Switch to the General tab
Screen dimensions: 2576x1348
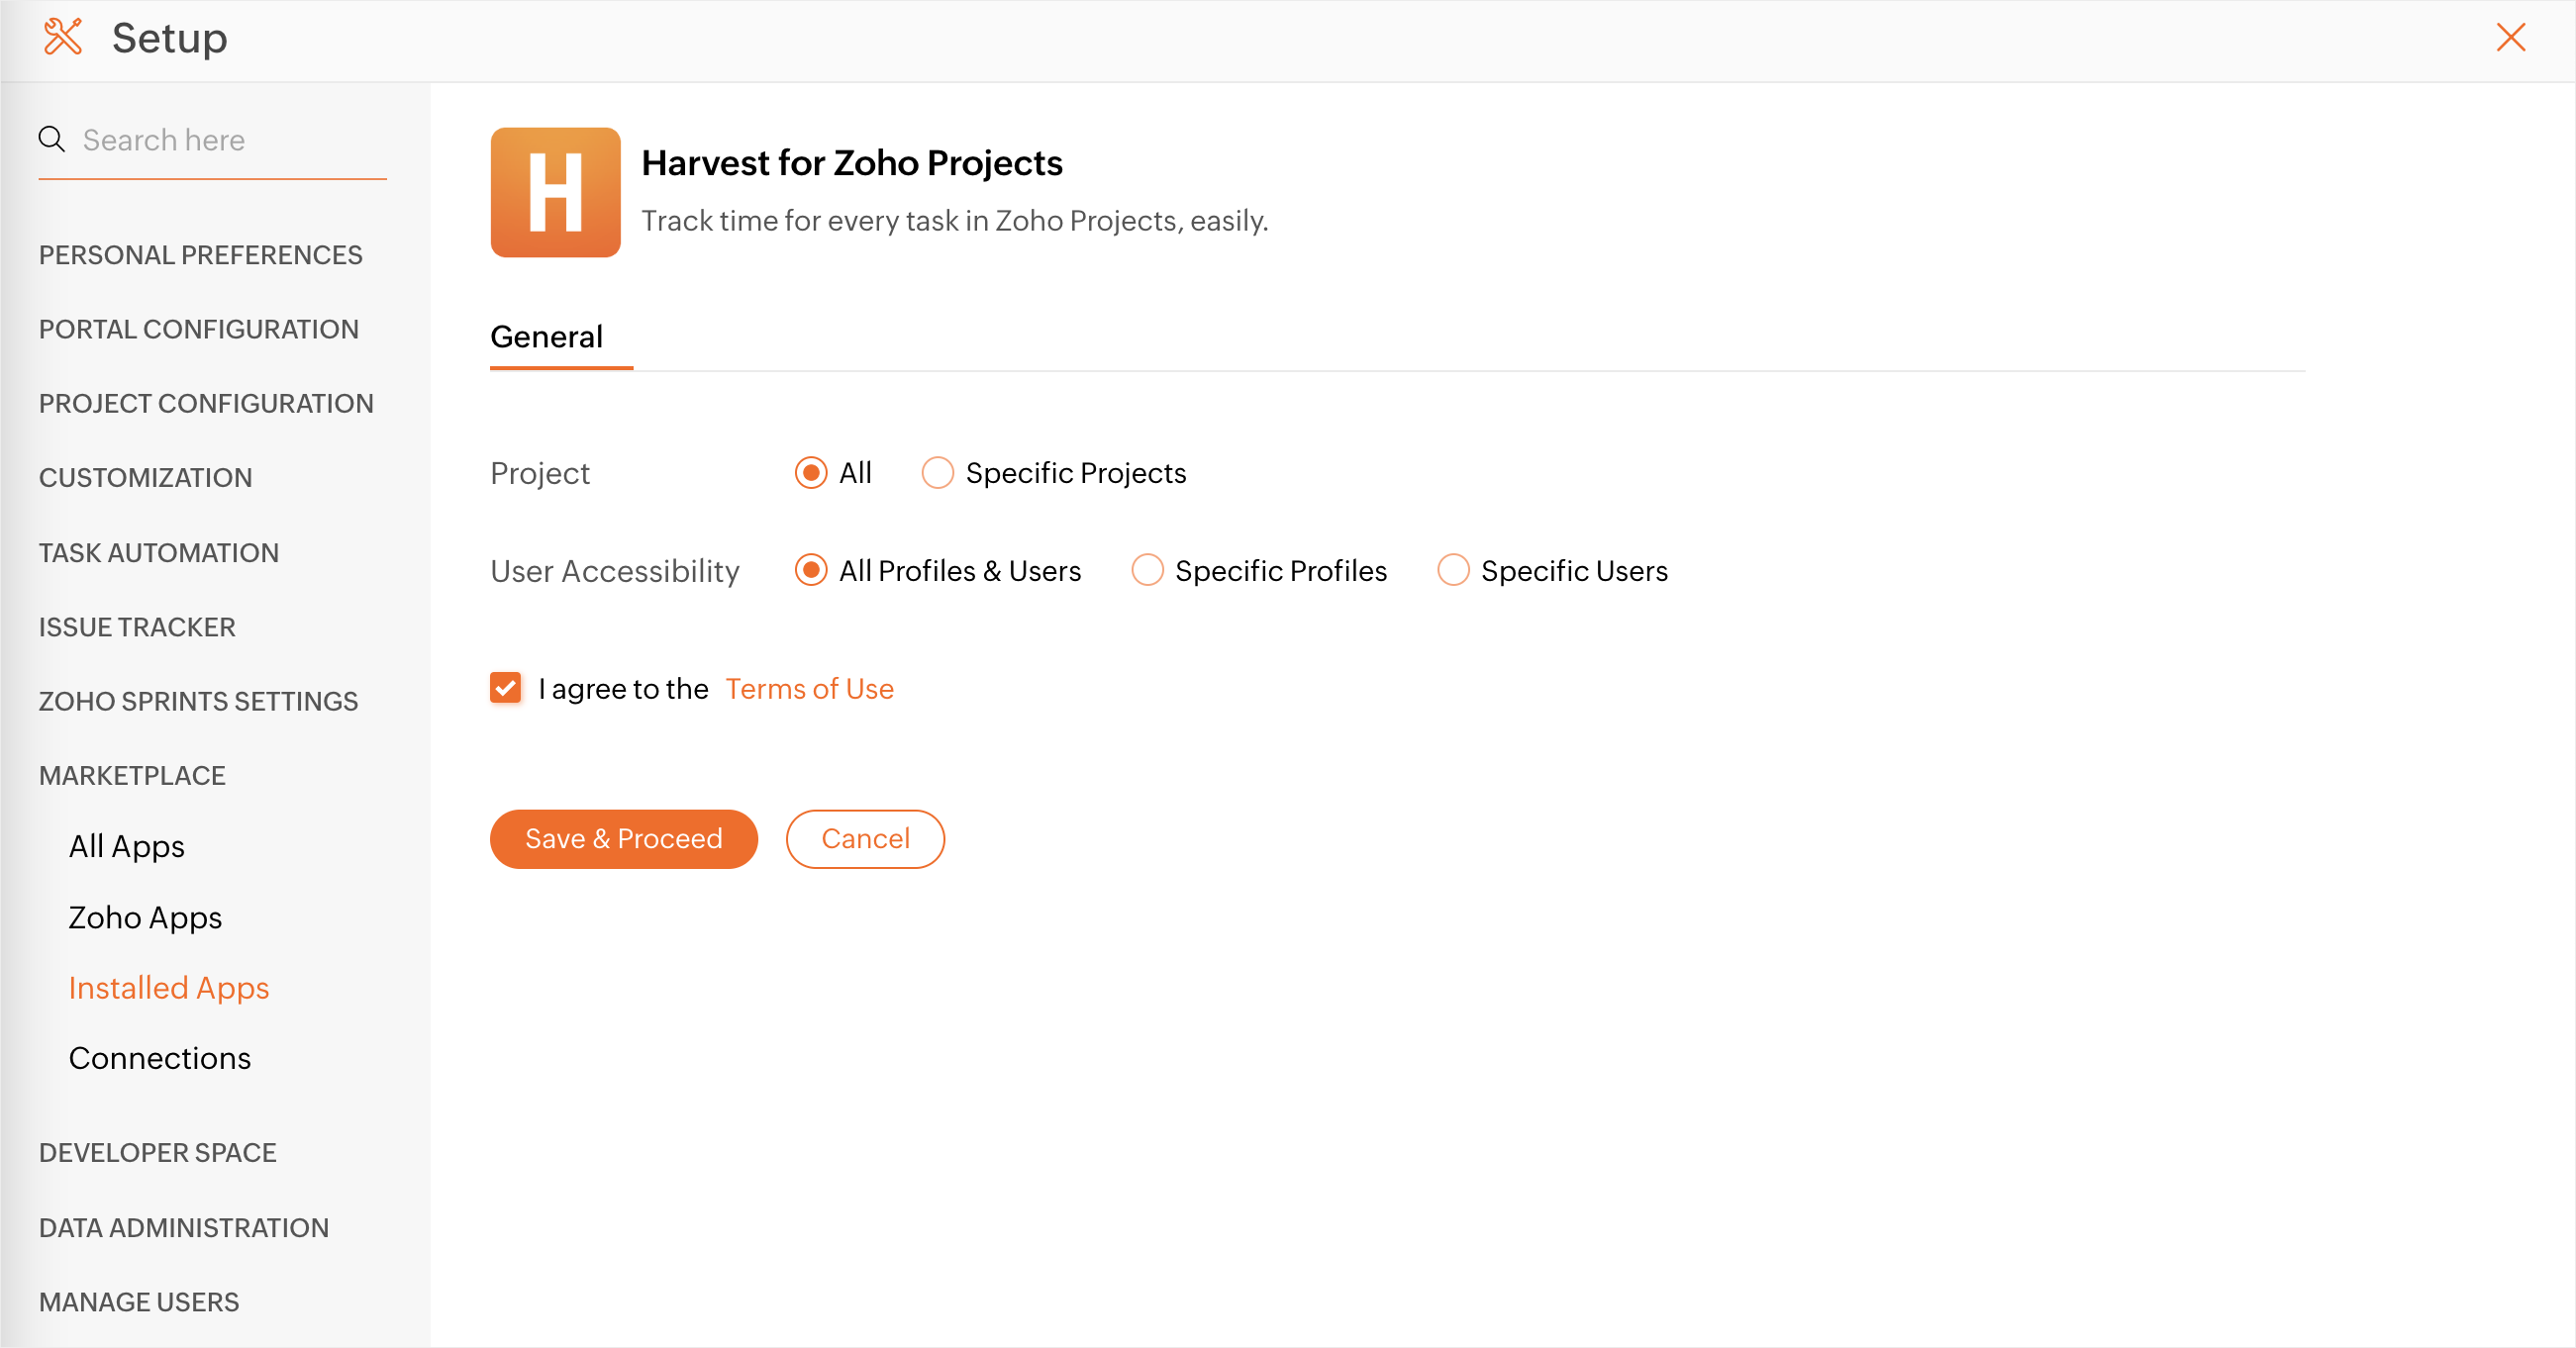[546, 337]
